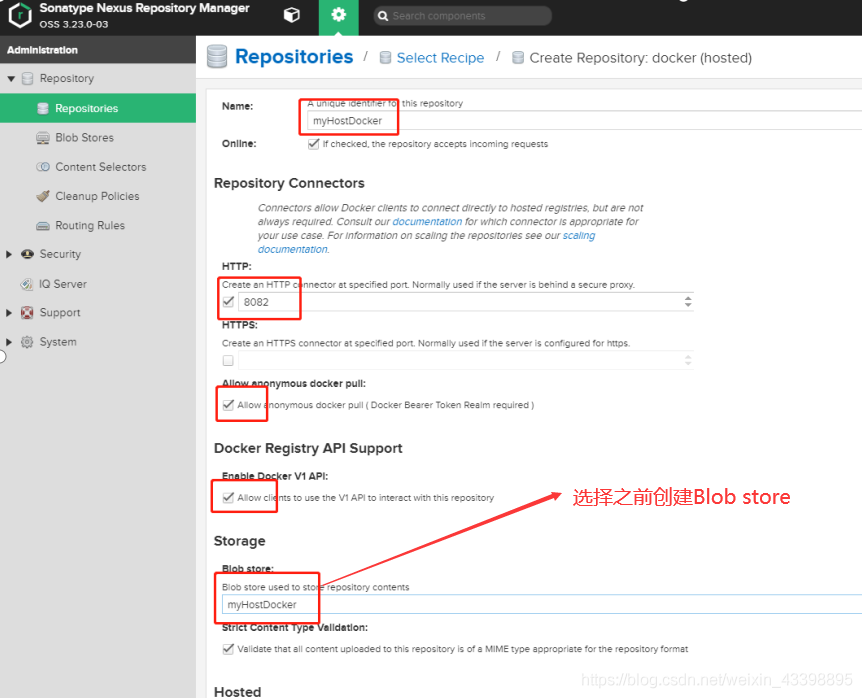Click the Select Recipe breadcrumb icon

[385, 58]
